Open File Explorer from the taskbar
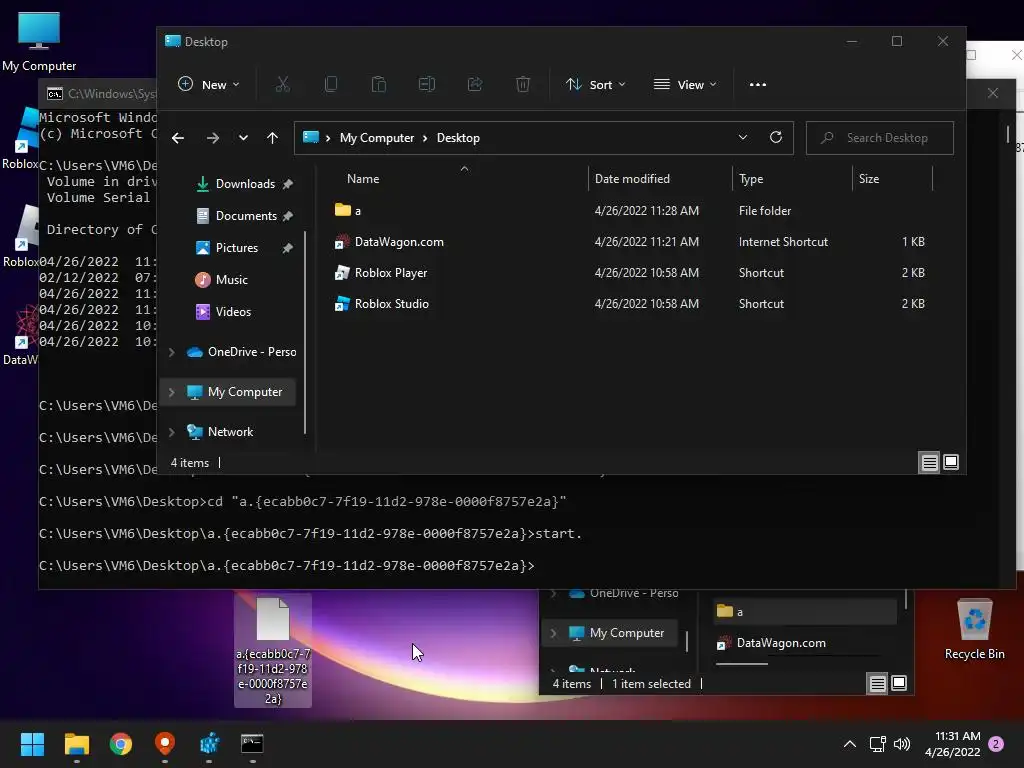1024x768 pixels. point(76,744)
